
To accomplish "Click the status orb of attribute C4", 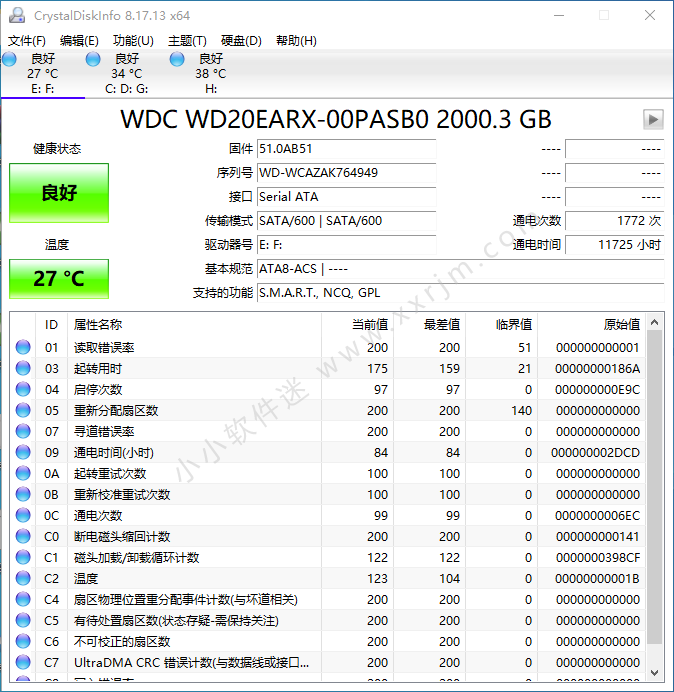I will coord(23,599).
